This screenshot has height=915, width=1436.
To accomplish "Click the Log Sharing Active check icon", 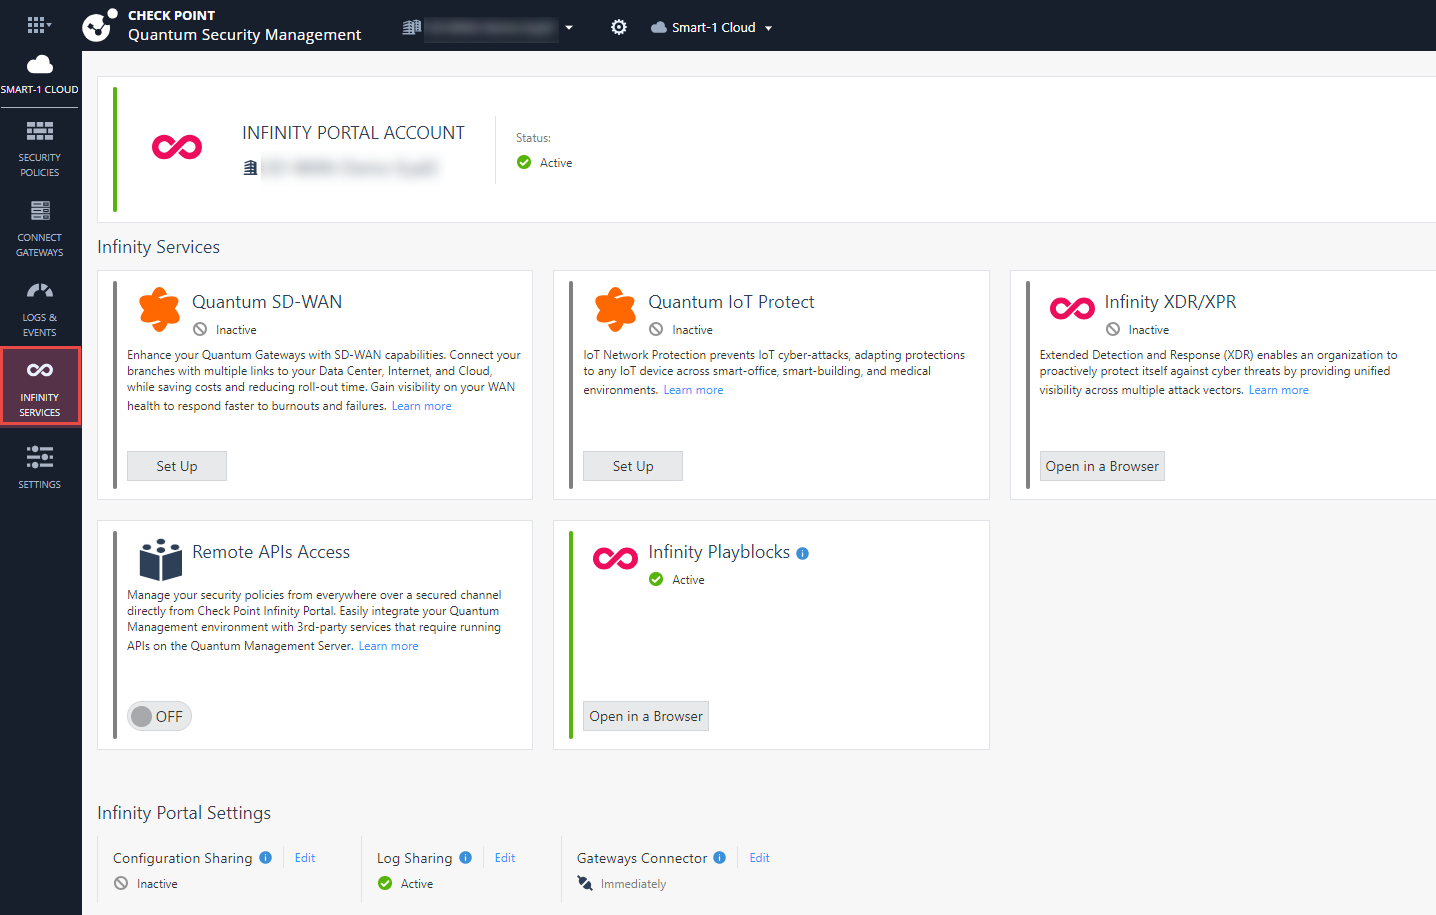I will click(385, 883).
